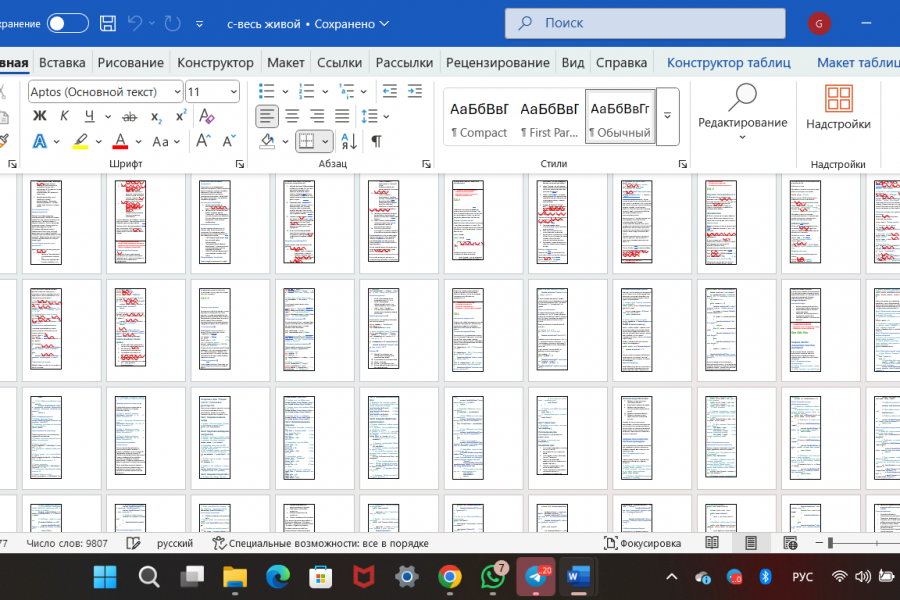Switch to the Рецензирование tab
Viewport: 900px width, 600px height.
498,63
